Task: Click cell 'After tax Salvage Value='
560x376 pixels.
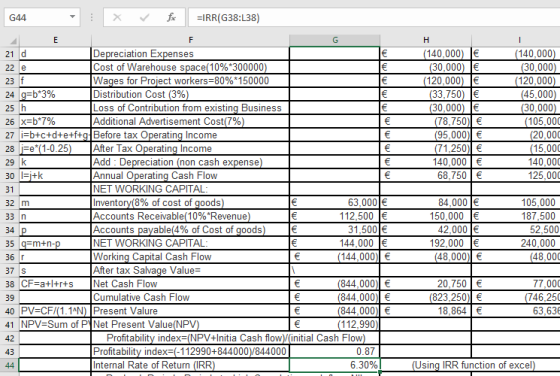Action: 190,270
